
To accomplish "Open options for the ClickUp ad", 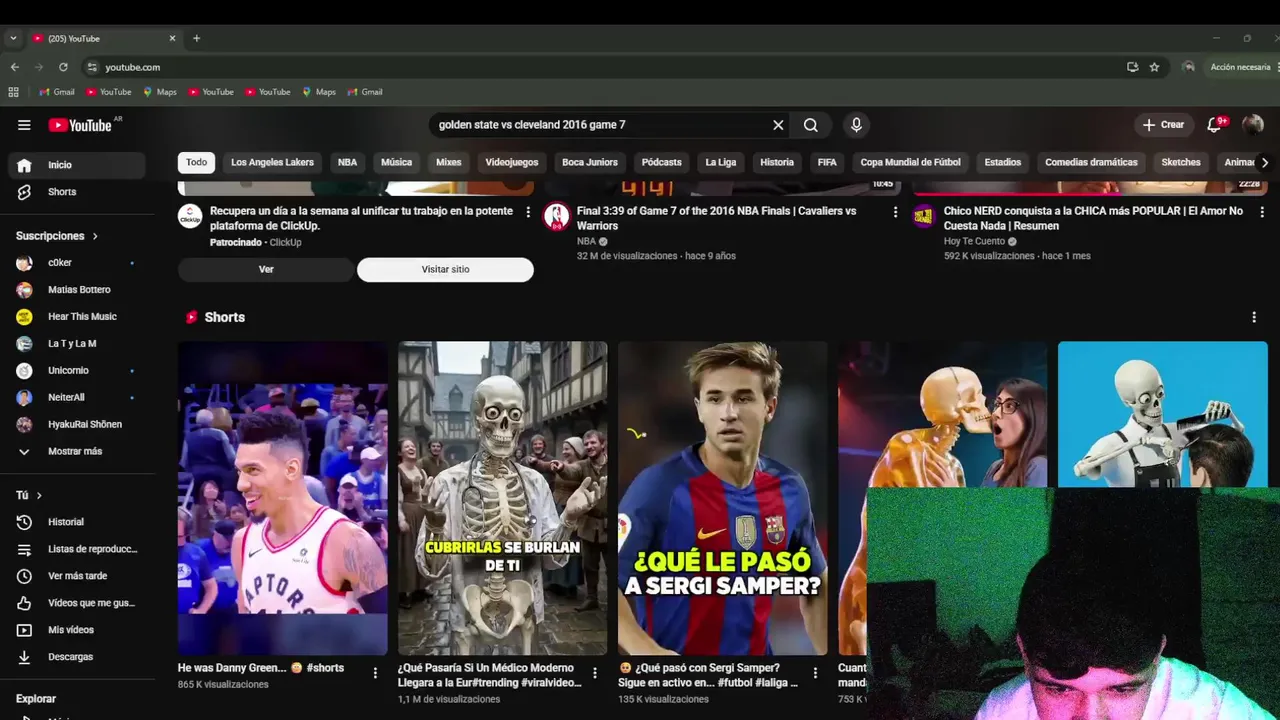I will click(528, 212).
